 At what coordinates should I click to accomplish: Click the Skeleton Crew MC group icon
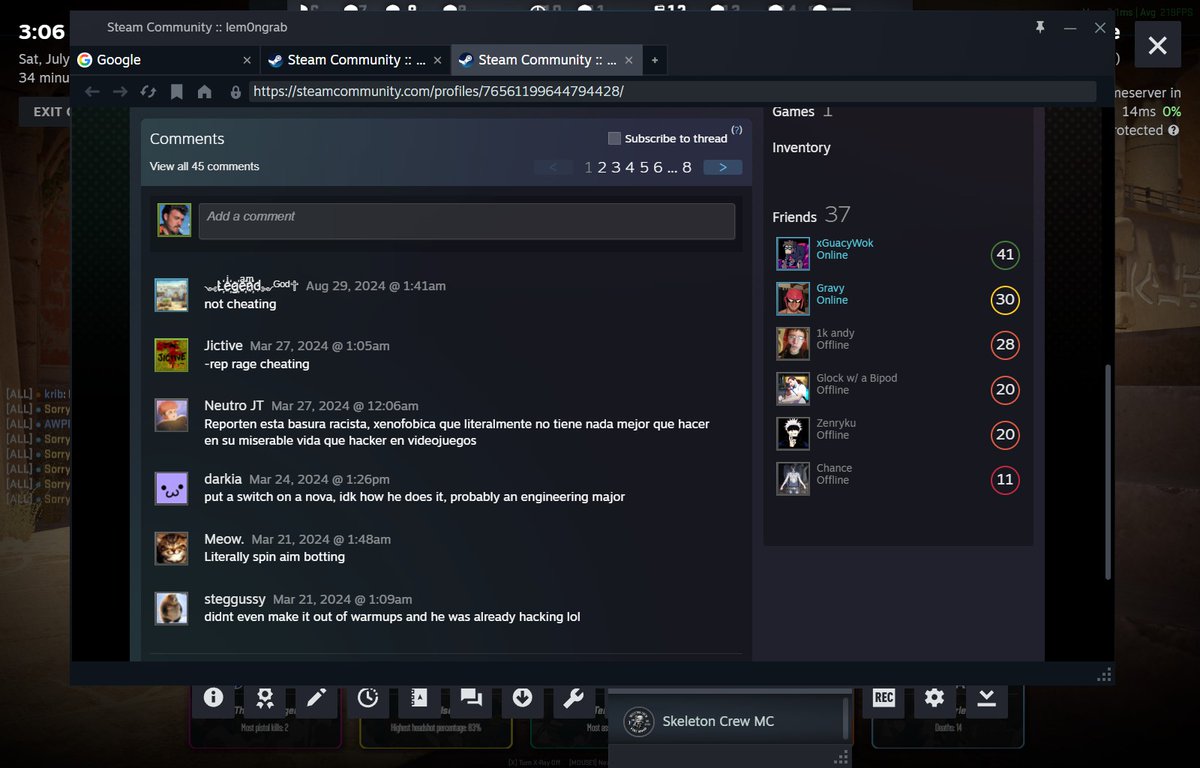click(x=638, y=721)
